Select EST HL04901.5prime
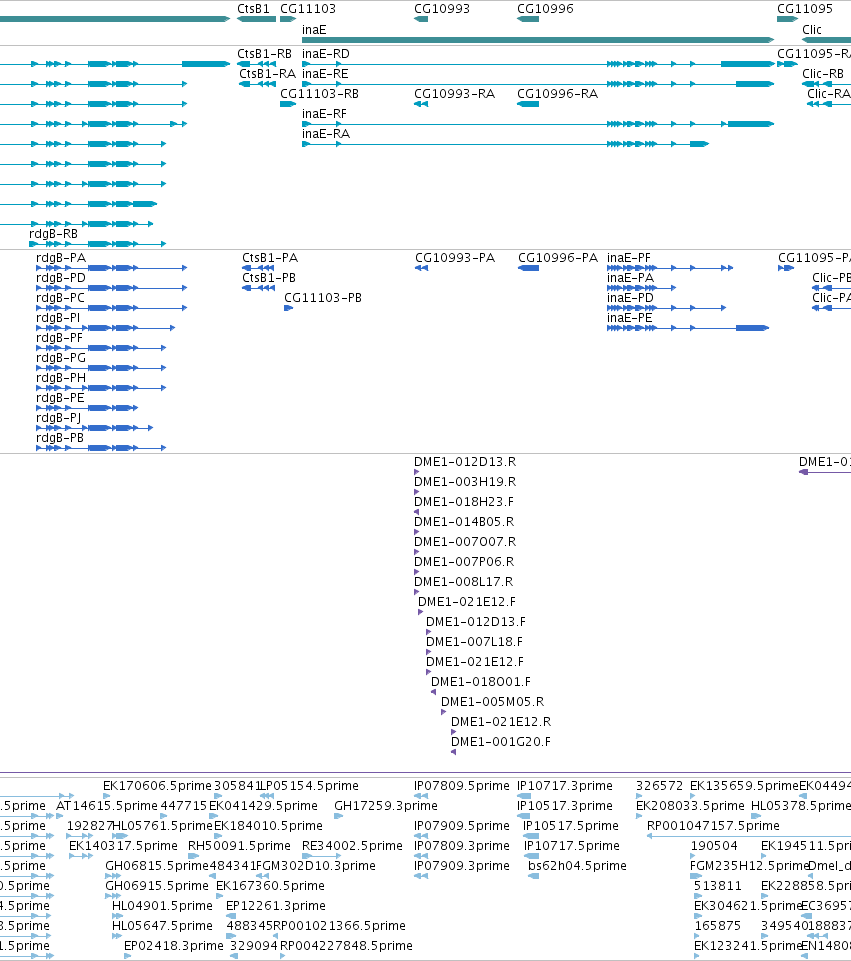Viewport: 851px width, 961px height. pos(117,916)
